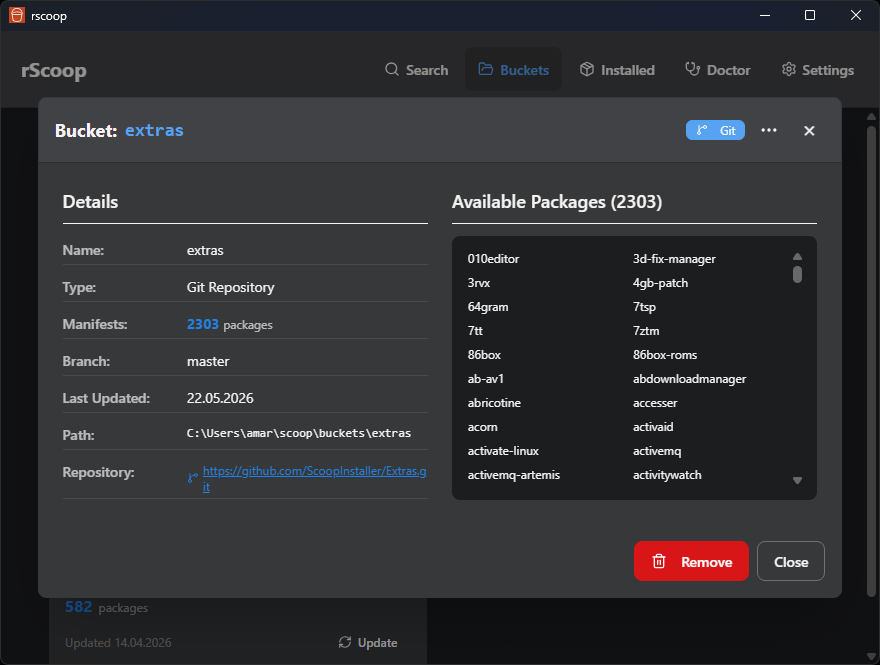Click the main page scrollbar on the right
Viewport: 880px width, 665px height.
[x=870, y=361]
